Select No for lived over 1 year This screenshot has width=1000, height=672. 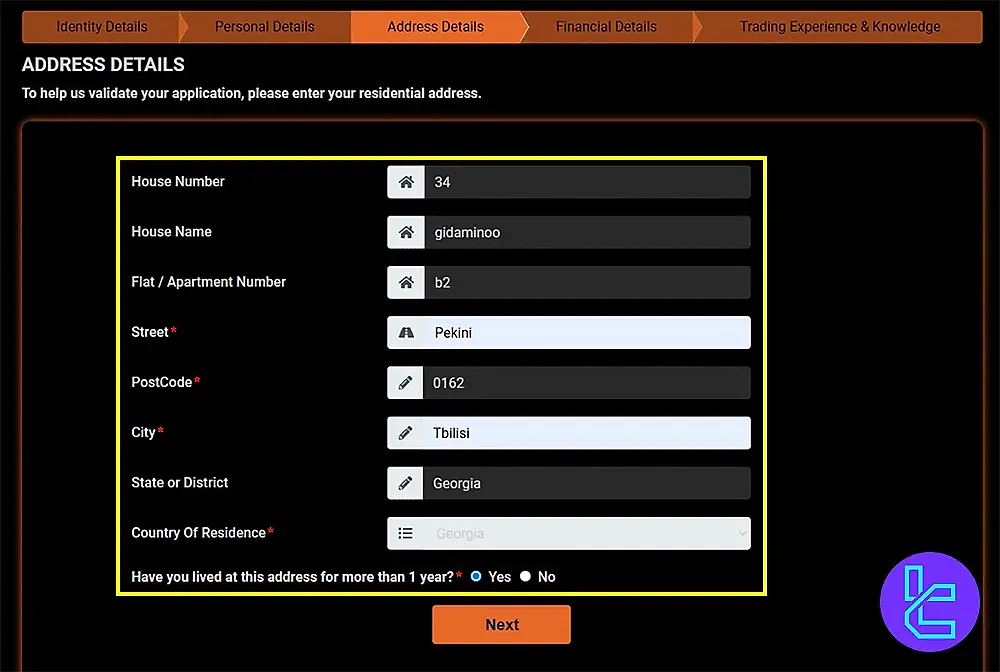[x=526, y=577]
